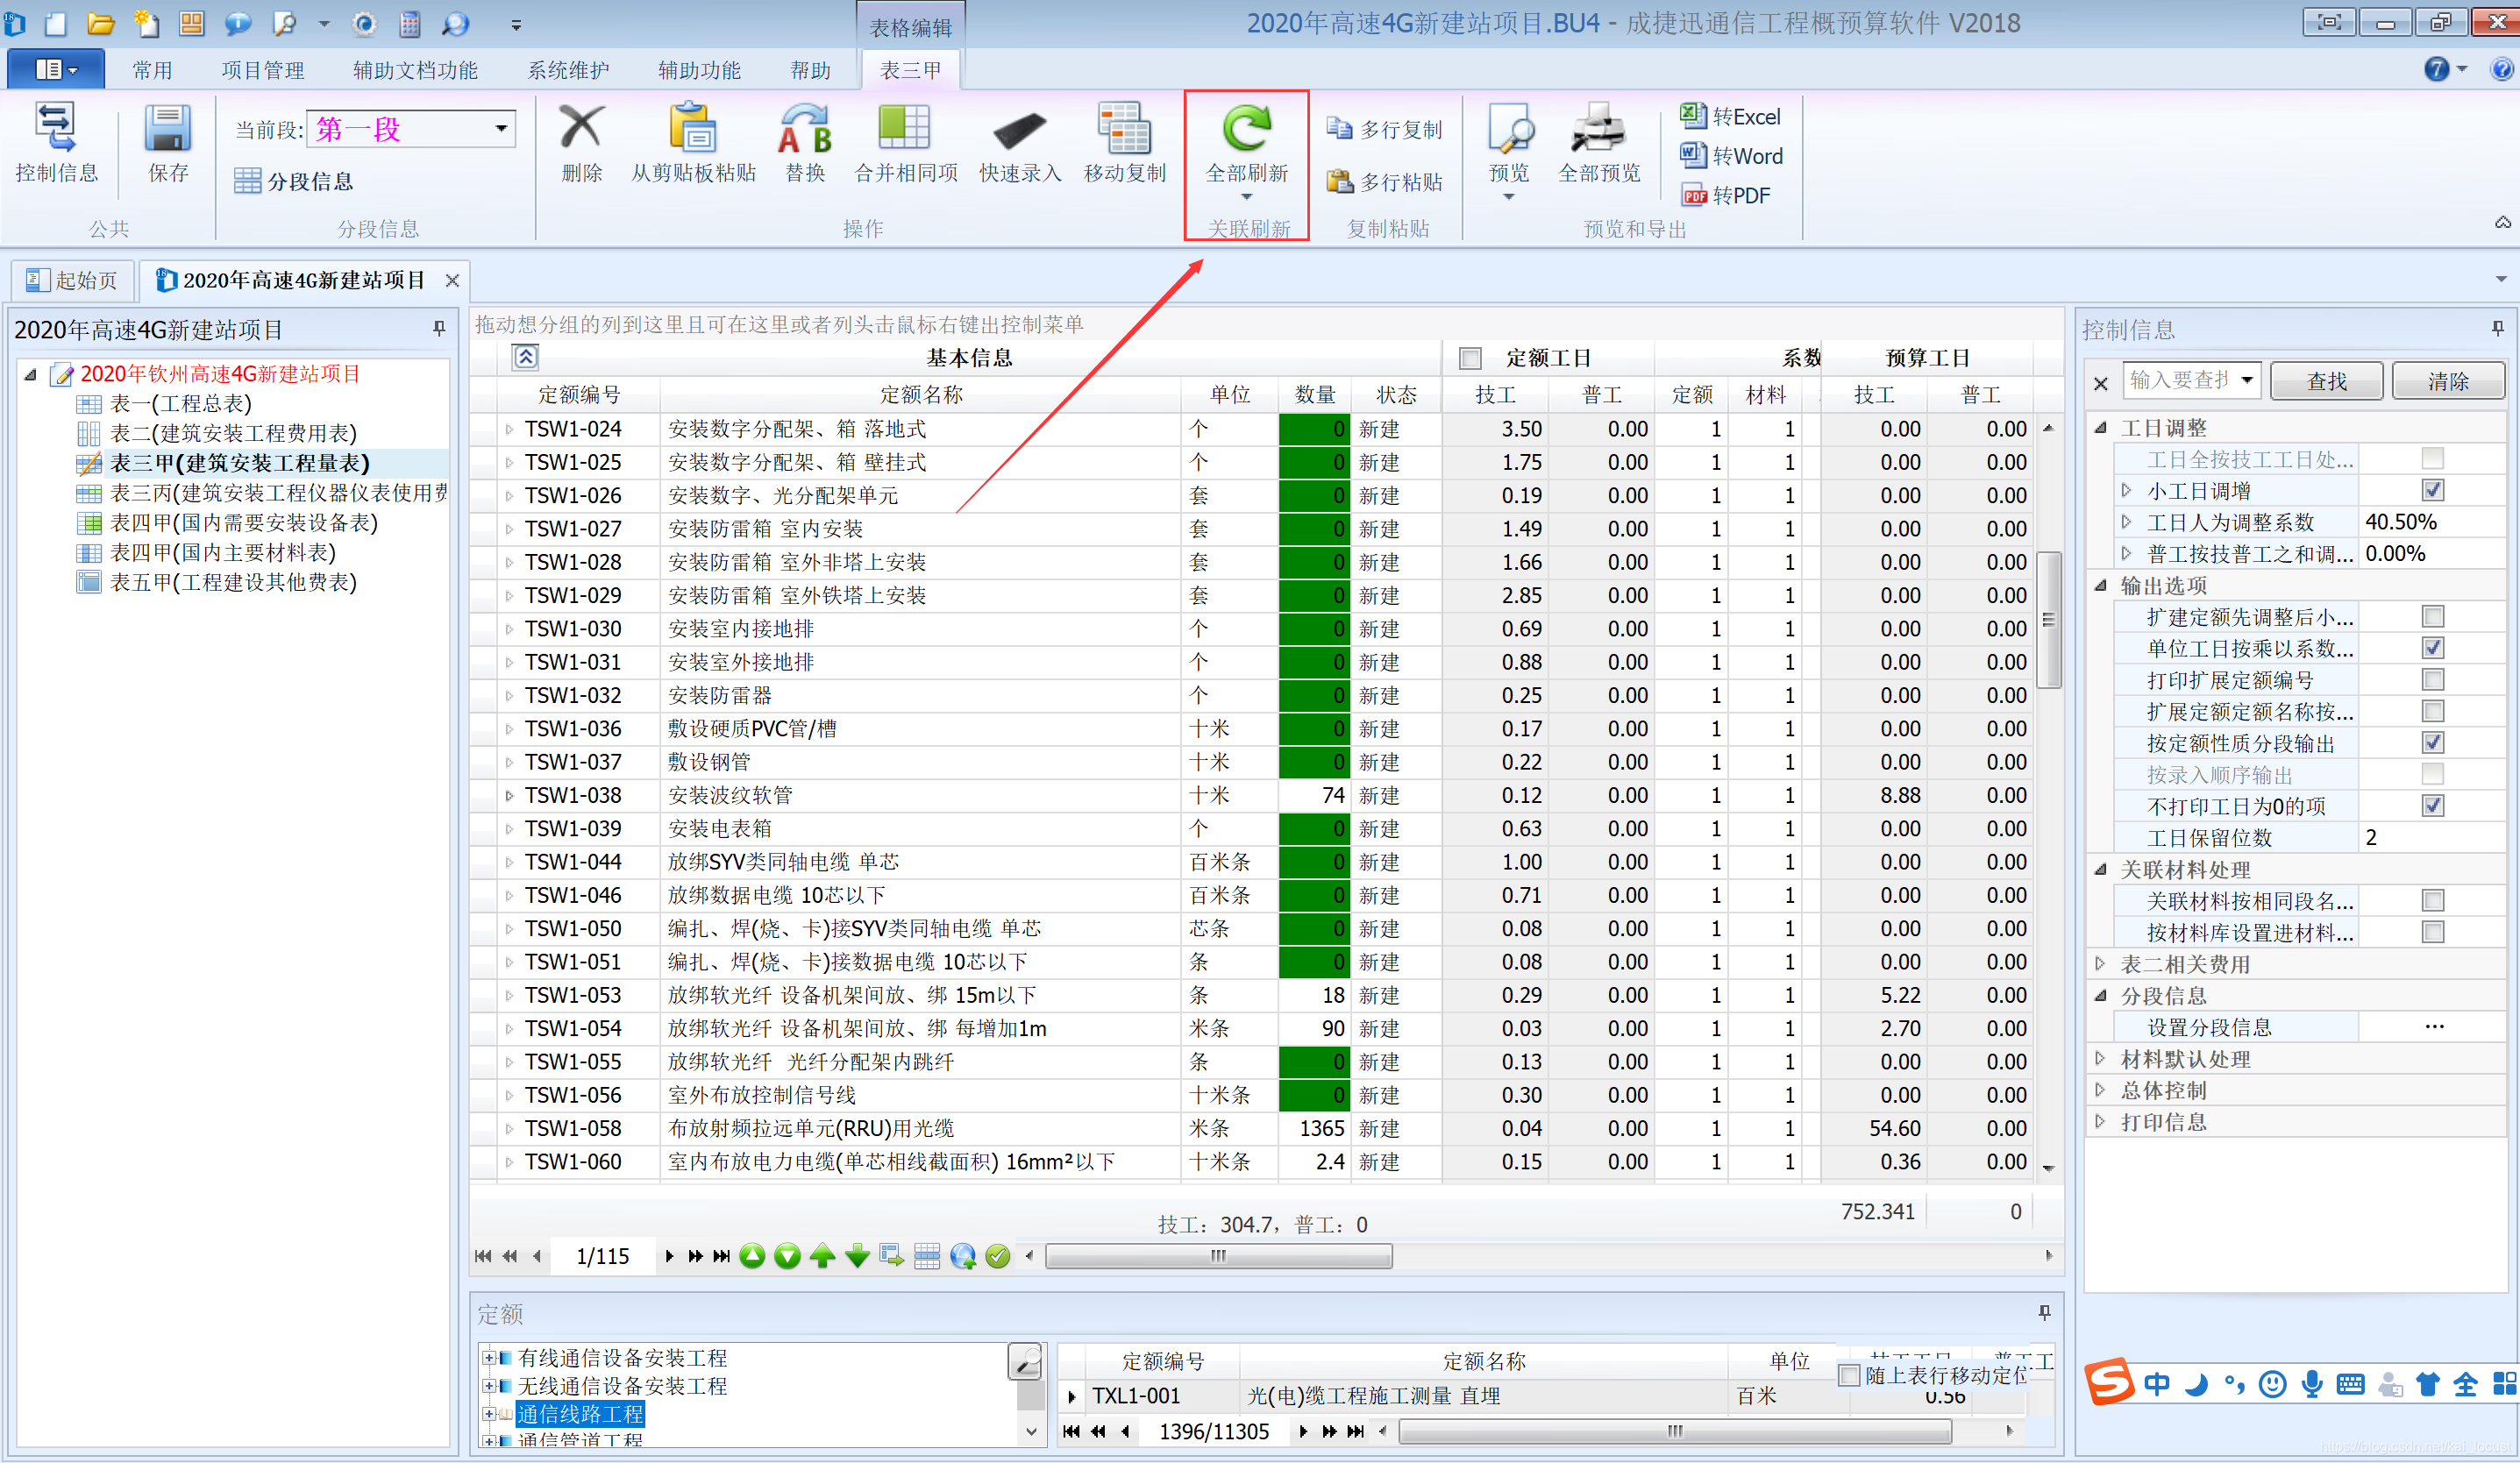2520x1463 pixels.
Task: Open the 输入要查找 search combo dropdown
Action: pyautogui.click(x=2247, y=380)
